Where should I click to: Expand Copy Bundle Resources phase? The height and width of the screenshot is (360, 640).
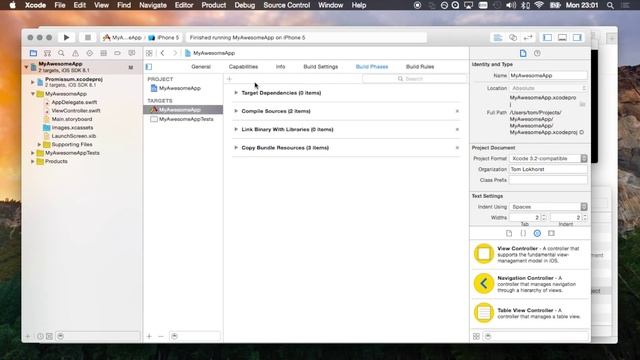point(236,148)
